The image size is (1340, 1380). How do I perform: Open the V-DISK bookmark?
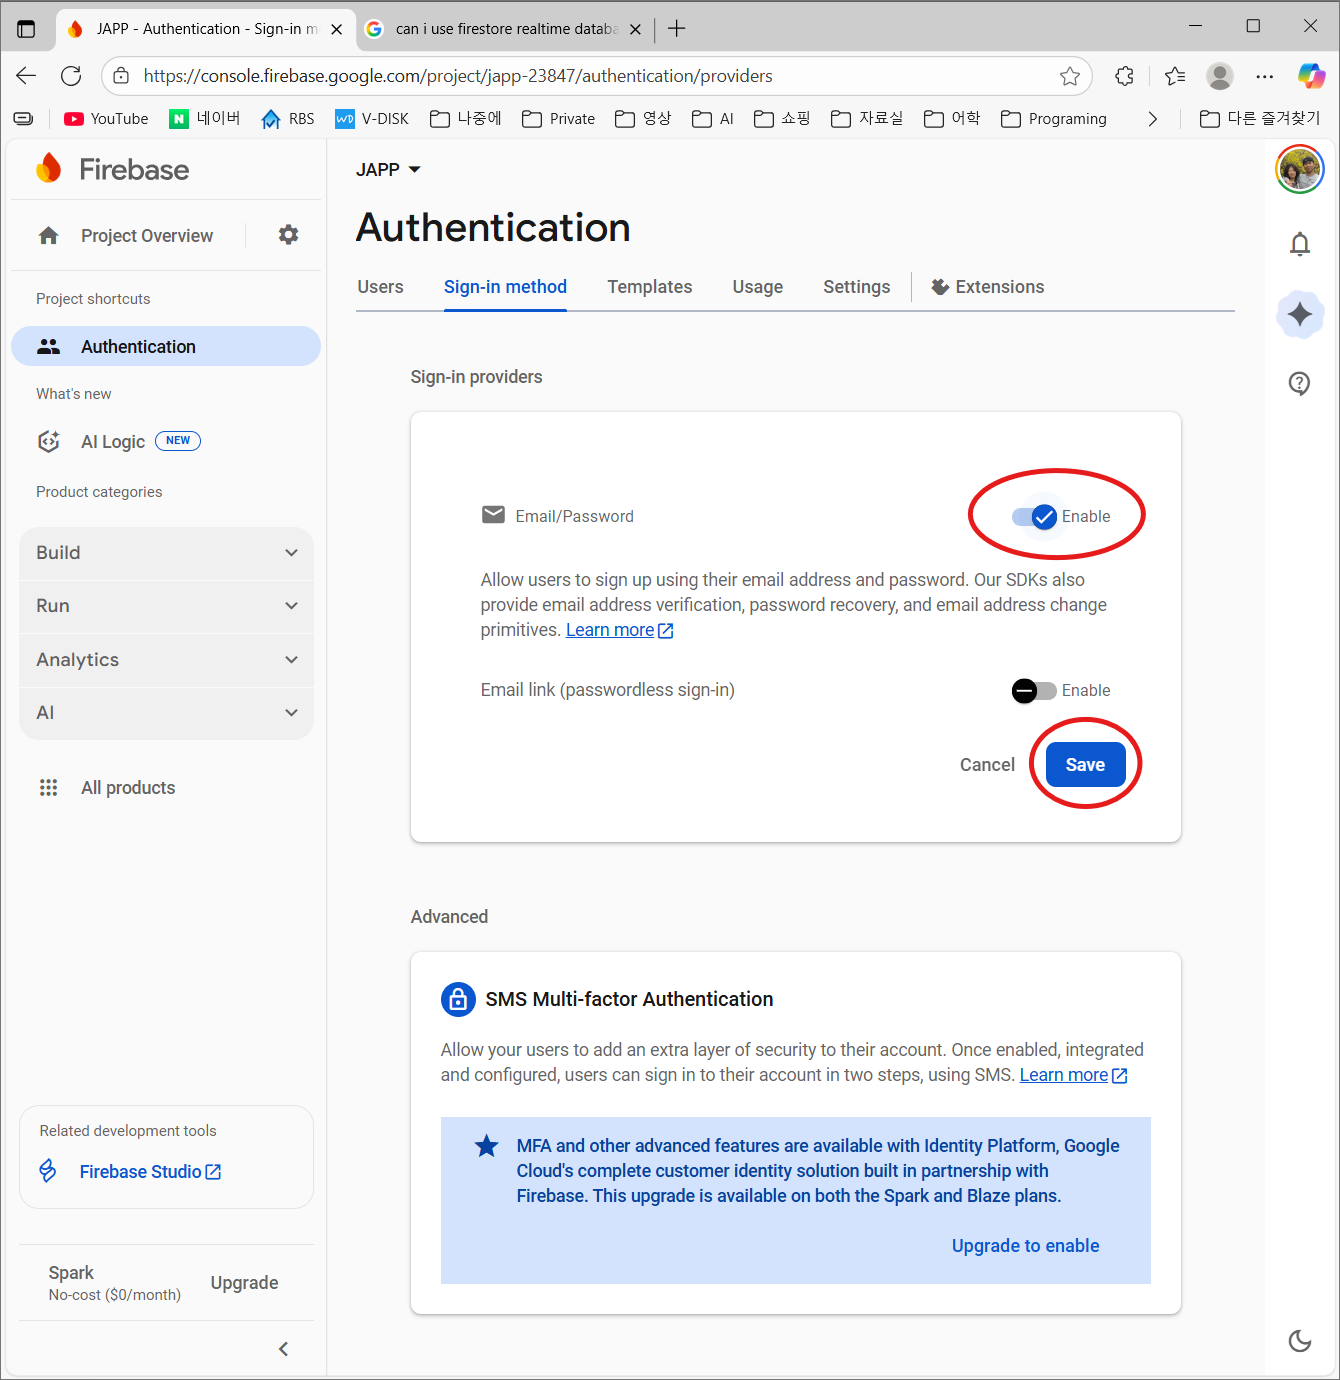coord(372,119)
